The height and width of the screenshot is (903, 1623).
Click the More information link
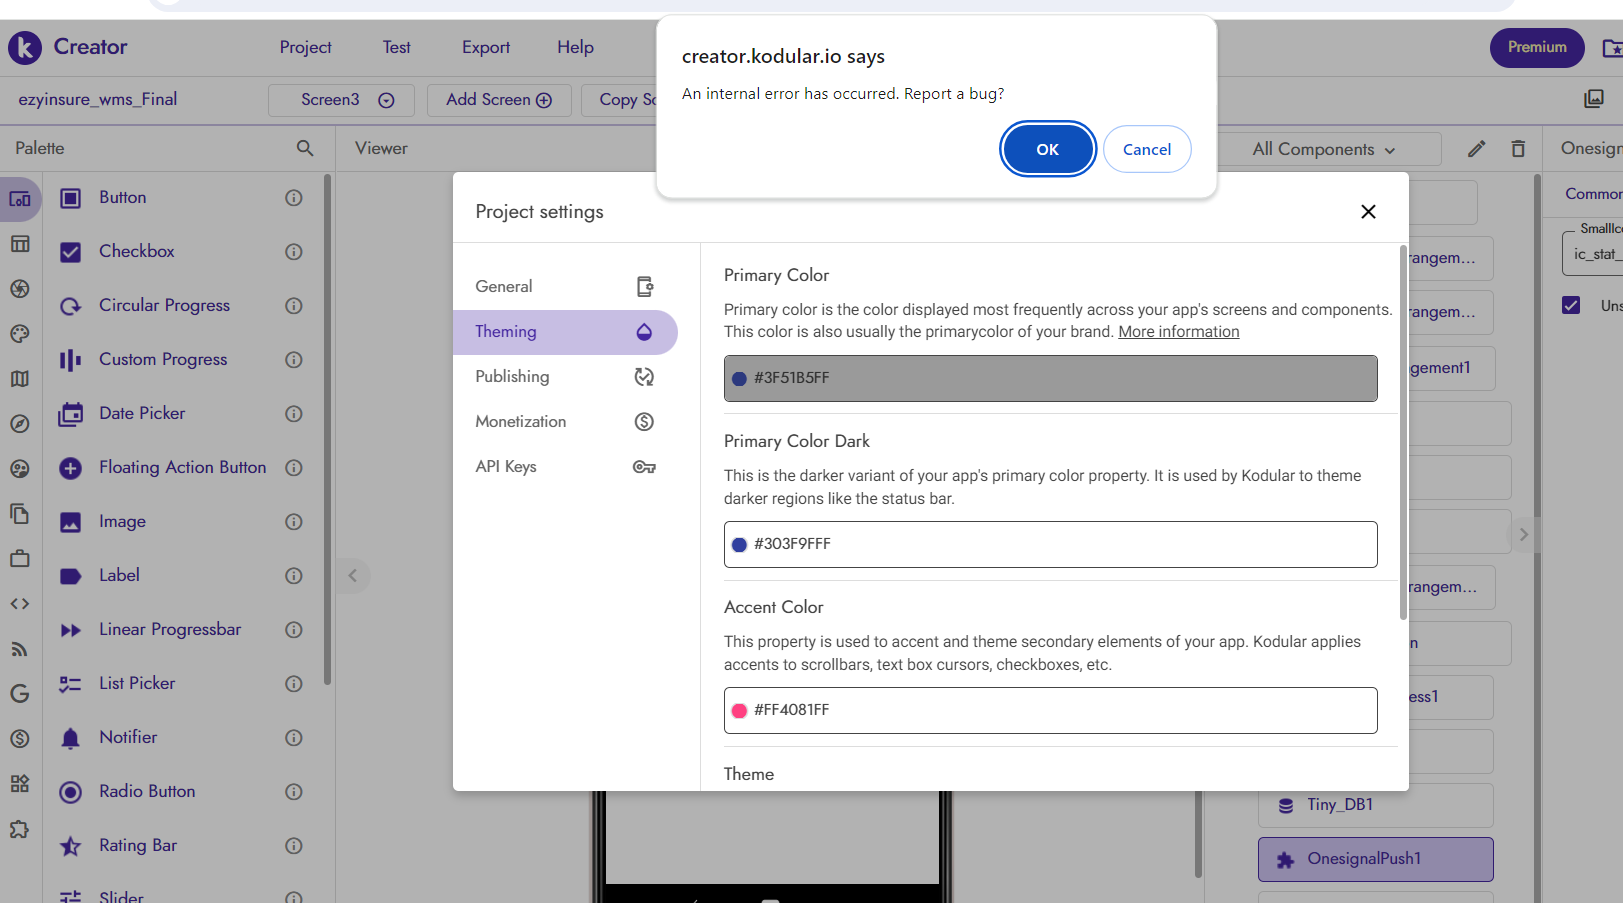[x=1178, y=332]
